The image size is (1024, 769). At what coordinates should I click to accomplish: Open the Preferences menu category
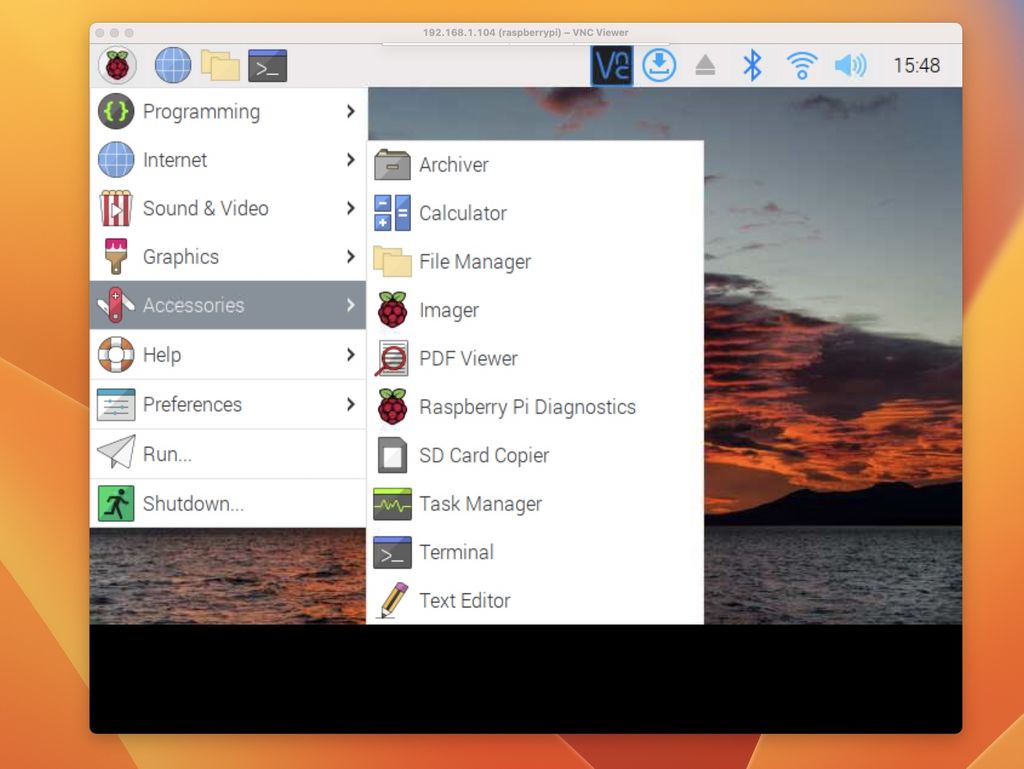(x=228, y=404)
